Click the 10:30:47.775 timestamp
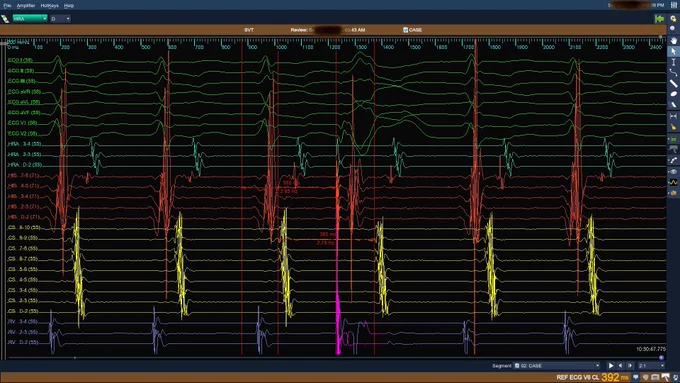The width and height of the screenshot is (680, 383). coord(651,349)
